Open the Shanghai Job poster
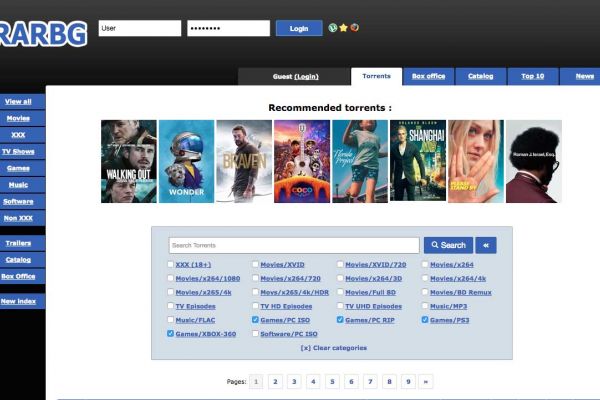600x400 pixels. (418, 161)
